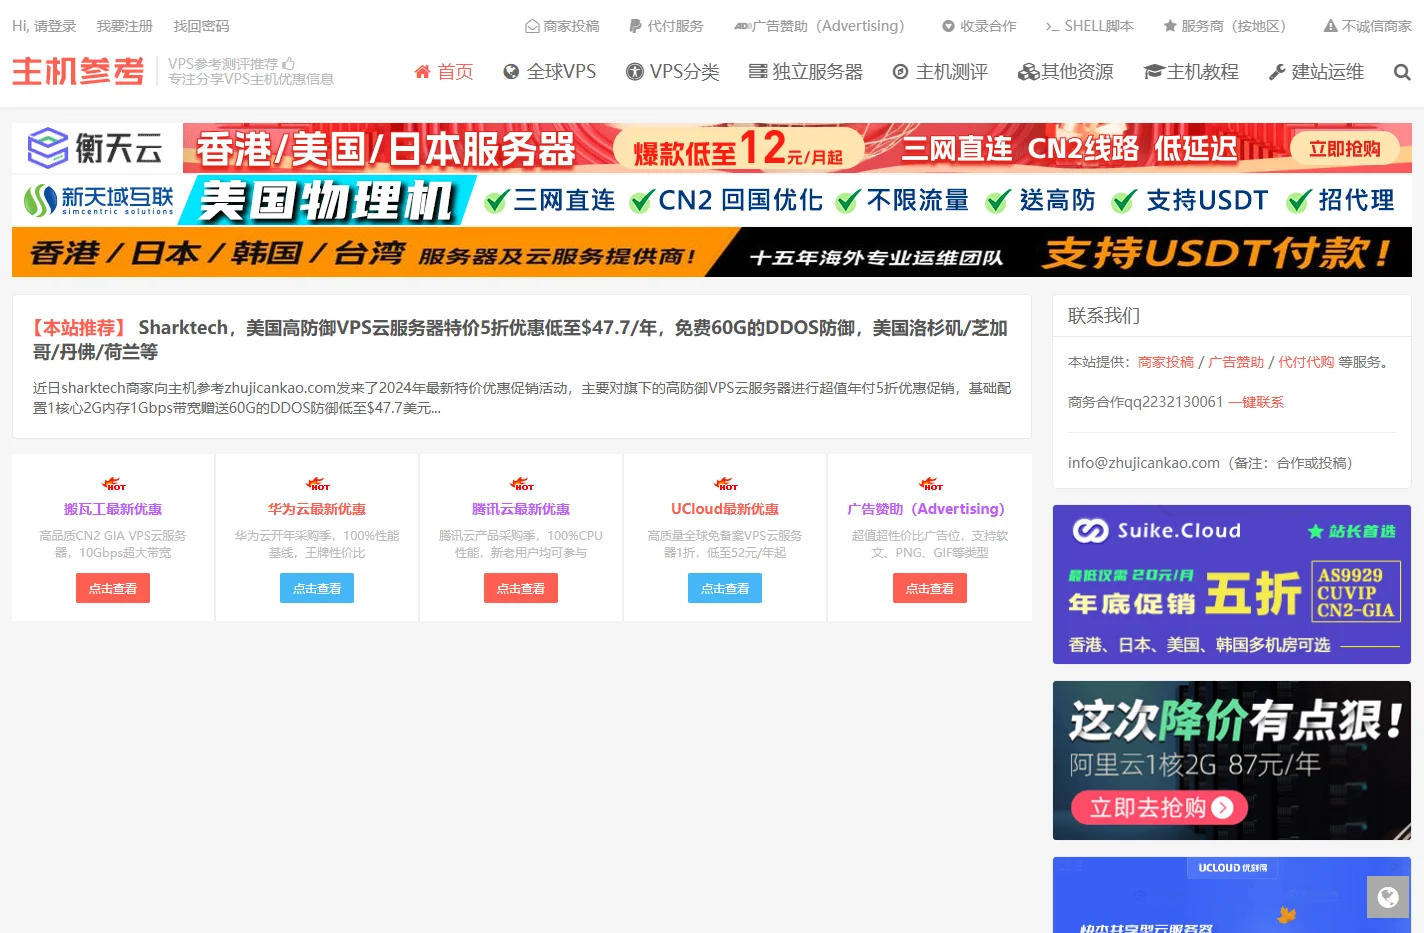Click the UCloud sidebar banner at bottom
1424x933 pixels.
pos(1232,895)
